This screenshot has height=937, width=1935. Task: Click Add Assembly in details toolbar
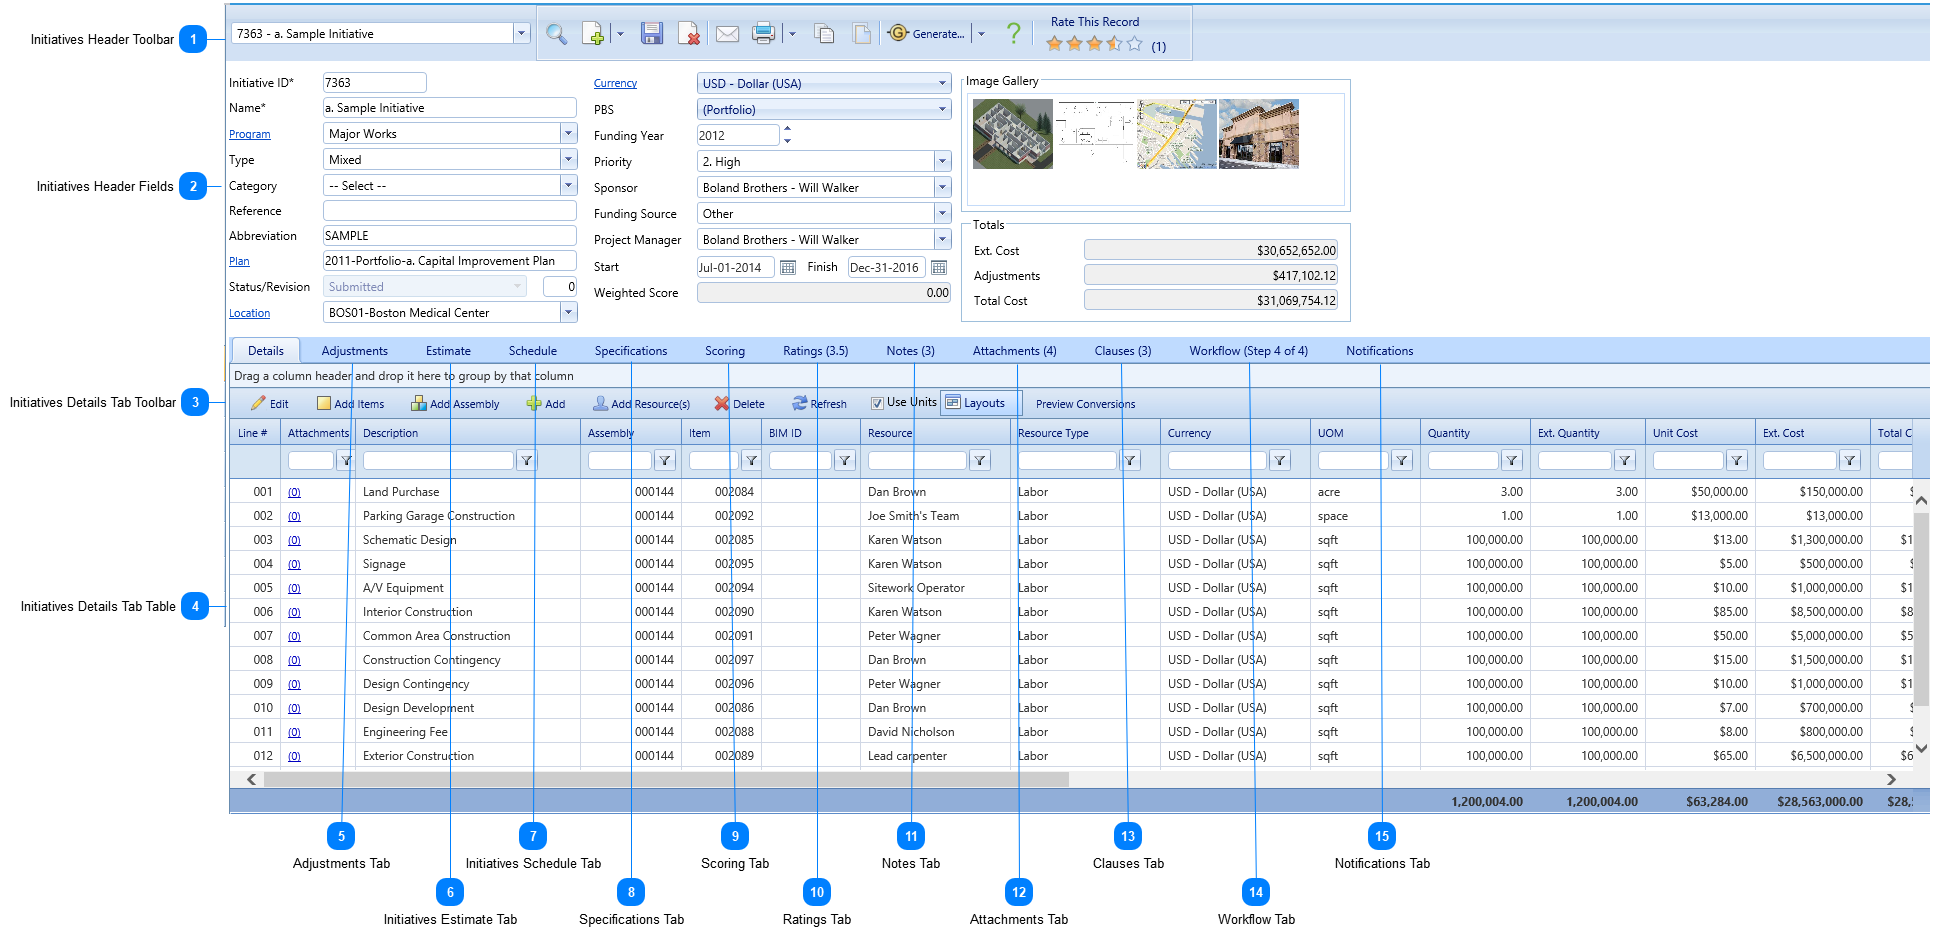tap(455, 404)
